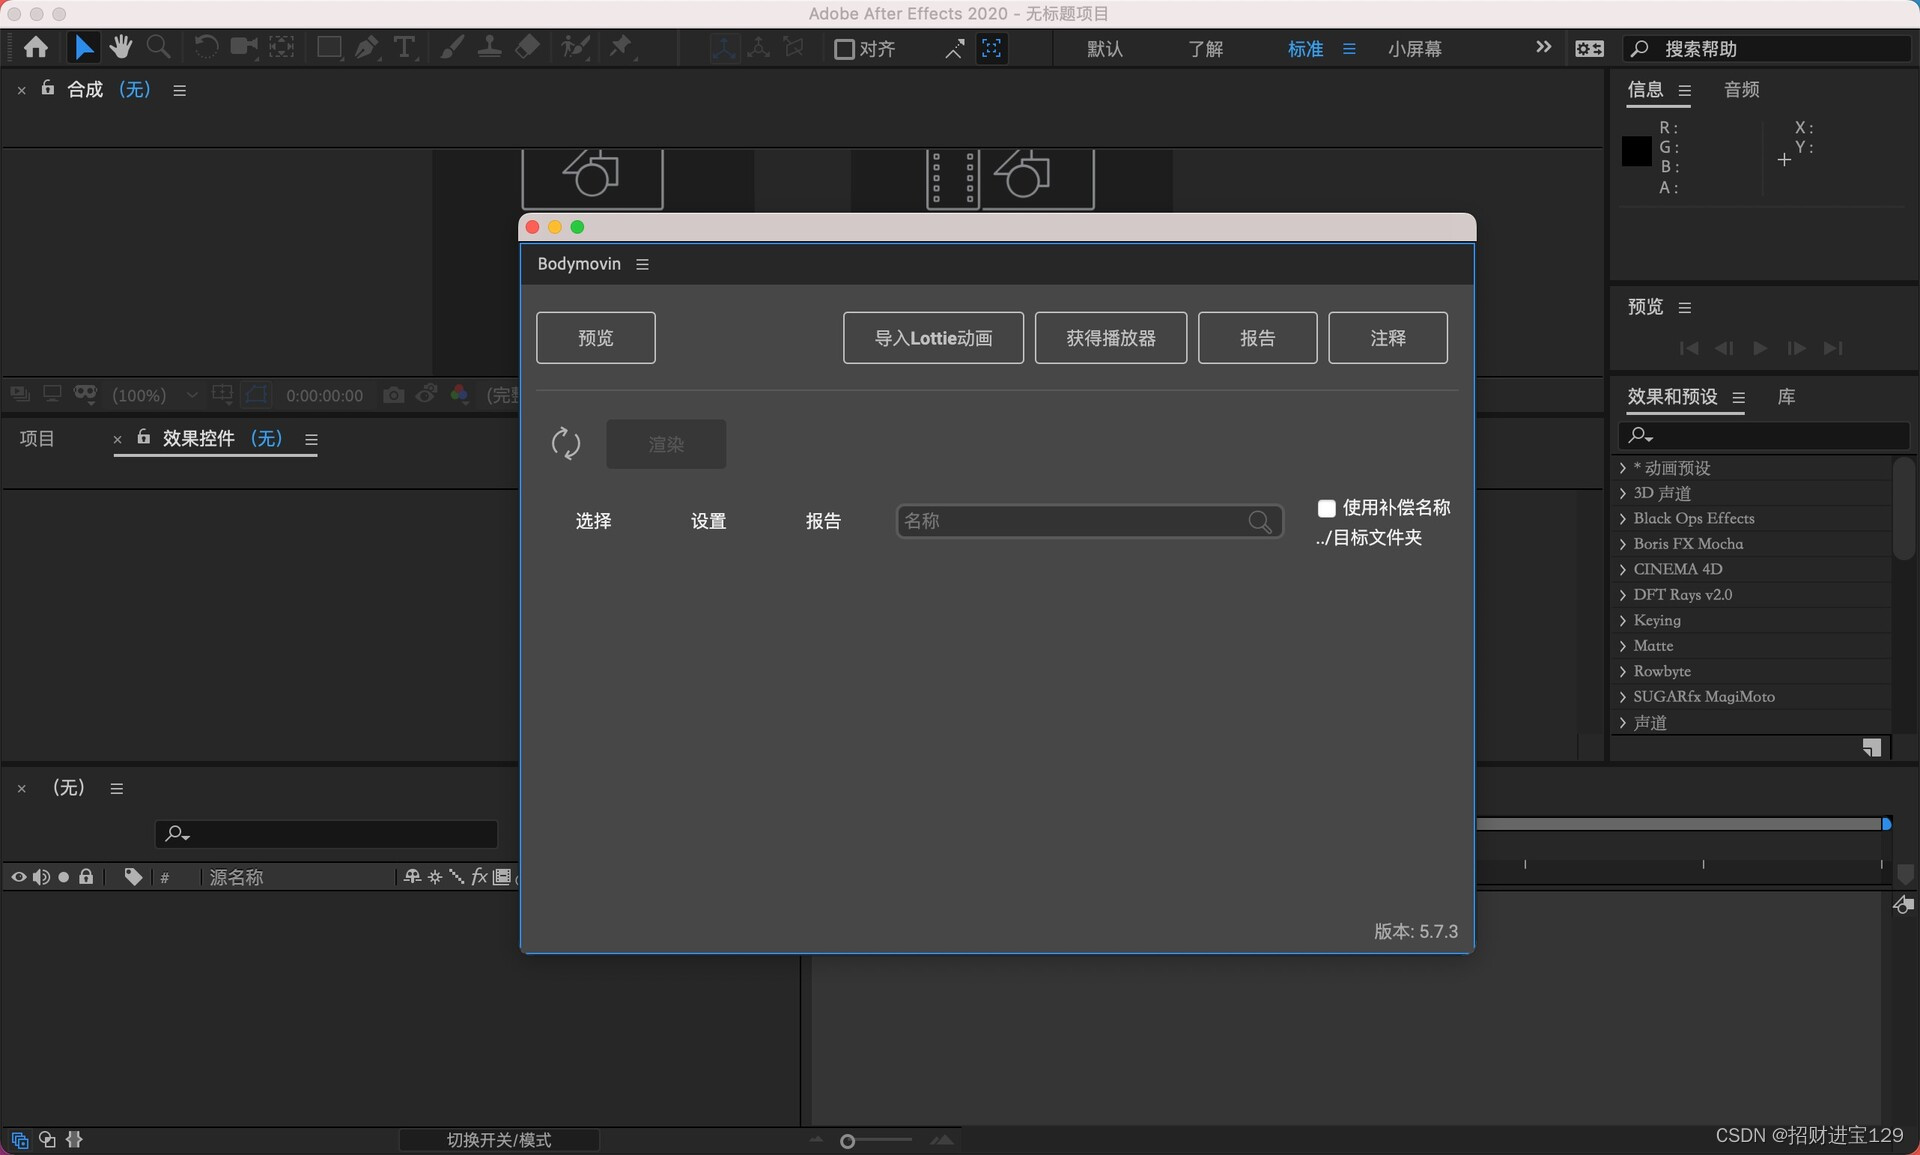This screenshot has width=1920, height=1155.
Task: Toggle the video eye column in timeline
Action: pos(18,877)
